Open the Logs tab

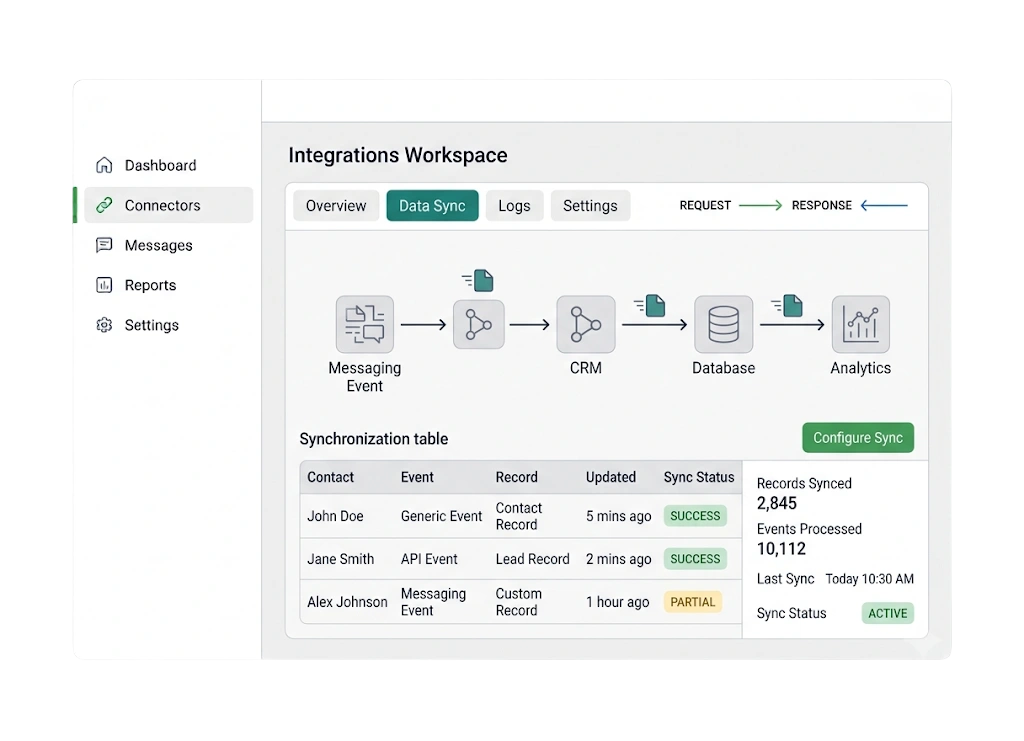click(515, 206)
